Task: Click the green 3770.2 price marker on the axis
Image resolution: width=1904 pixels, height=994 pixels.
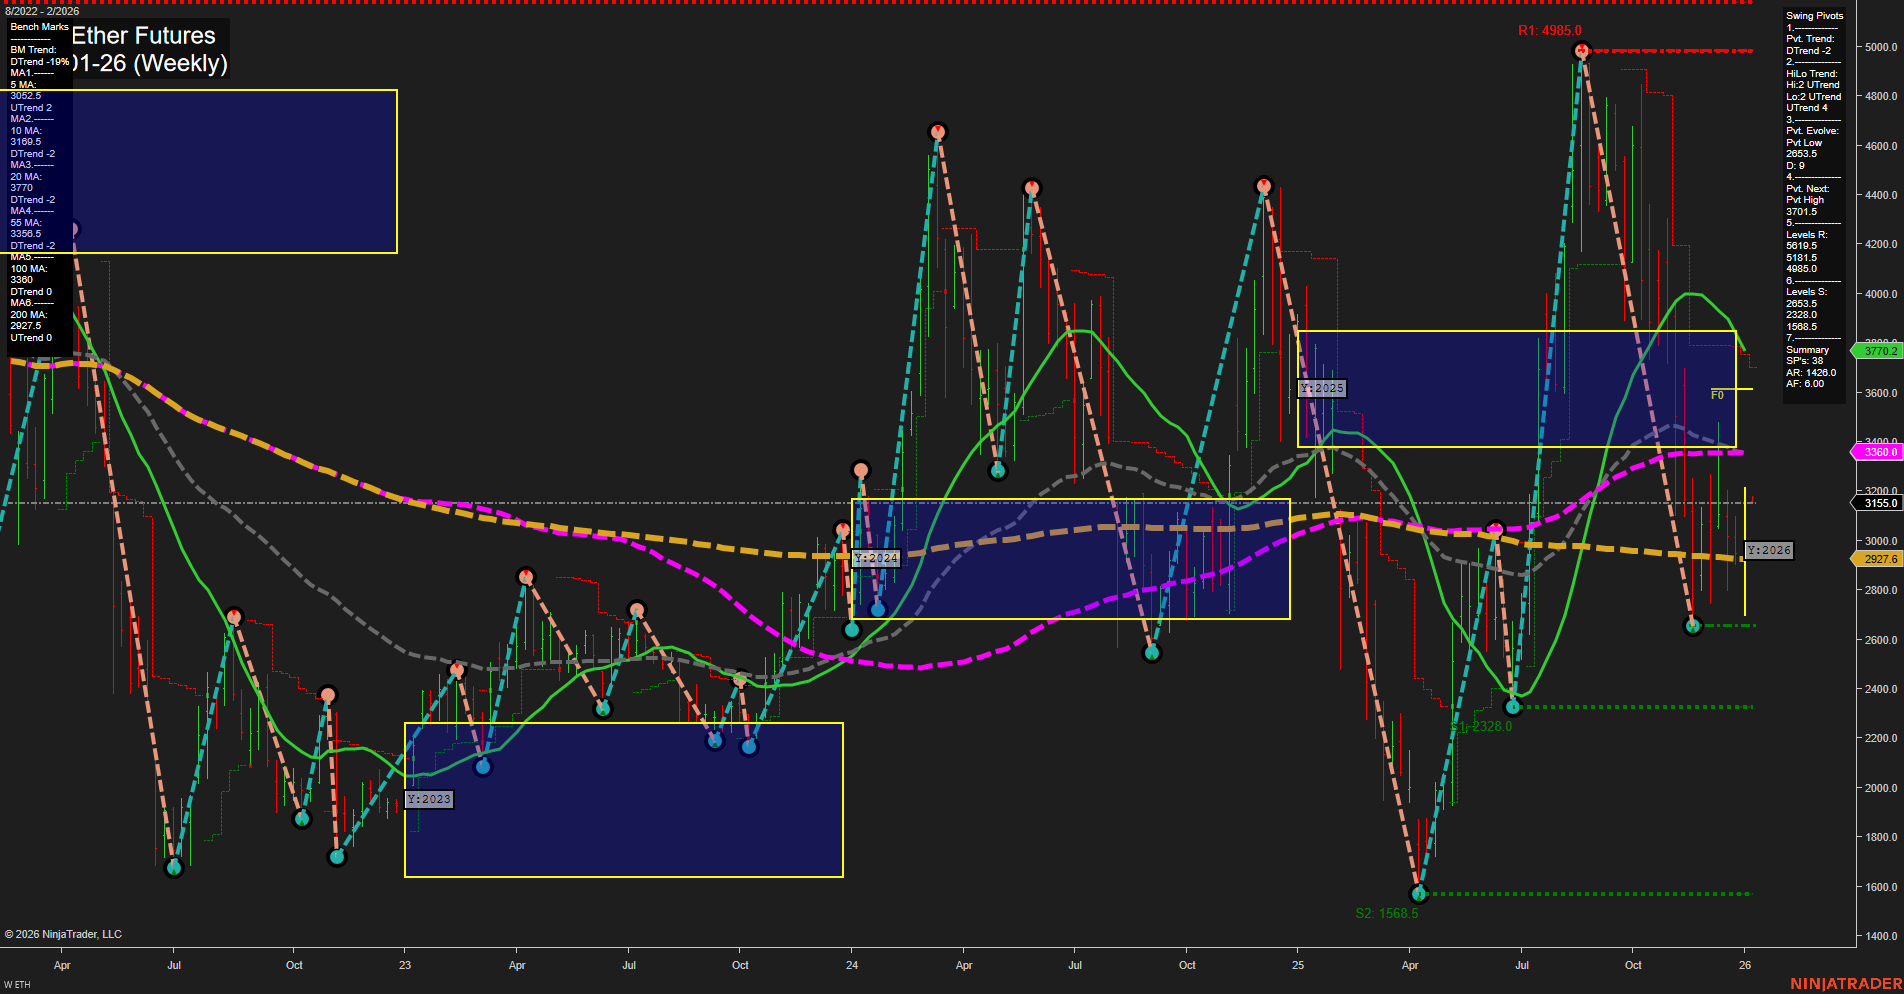Action: (x=1878, y=351)
